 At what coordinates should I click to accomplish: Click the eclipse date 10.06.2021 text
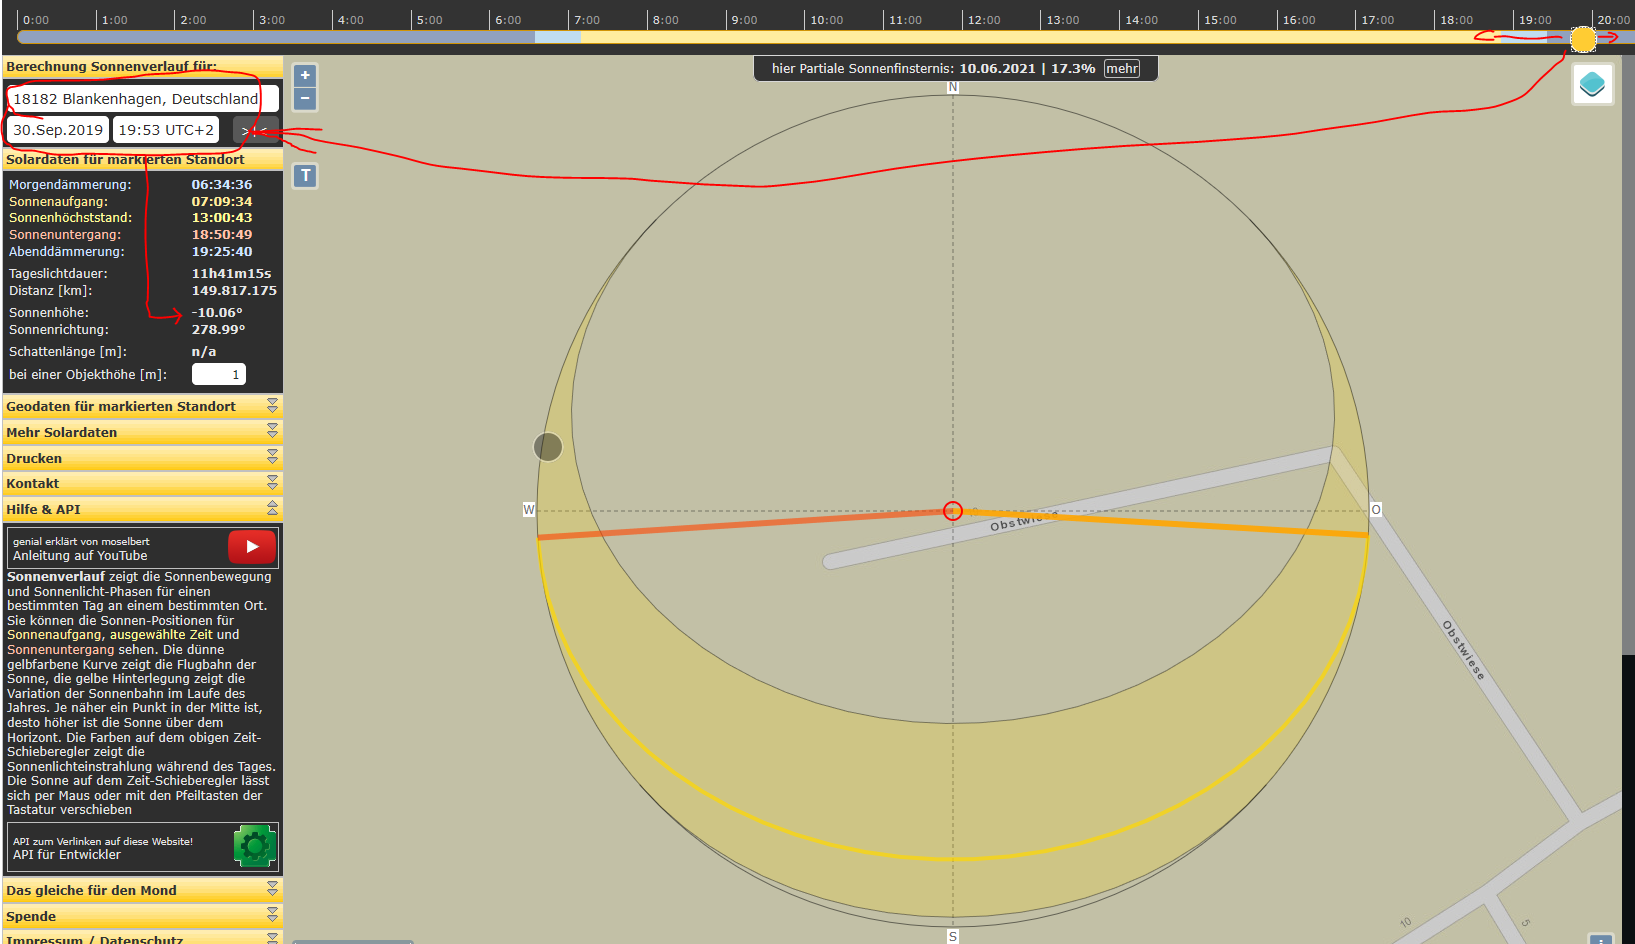tap(997, 69)
